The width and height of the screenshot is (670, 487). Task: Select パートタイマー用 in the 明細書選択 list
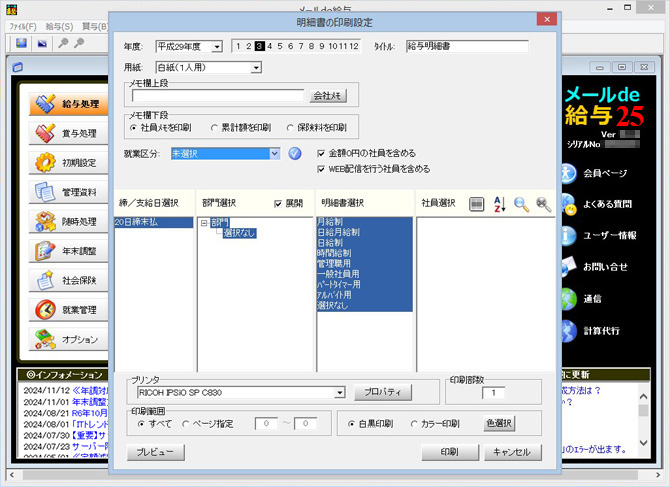click(x=364, y=285)
